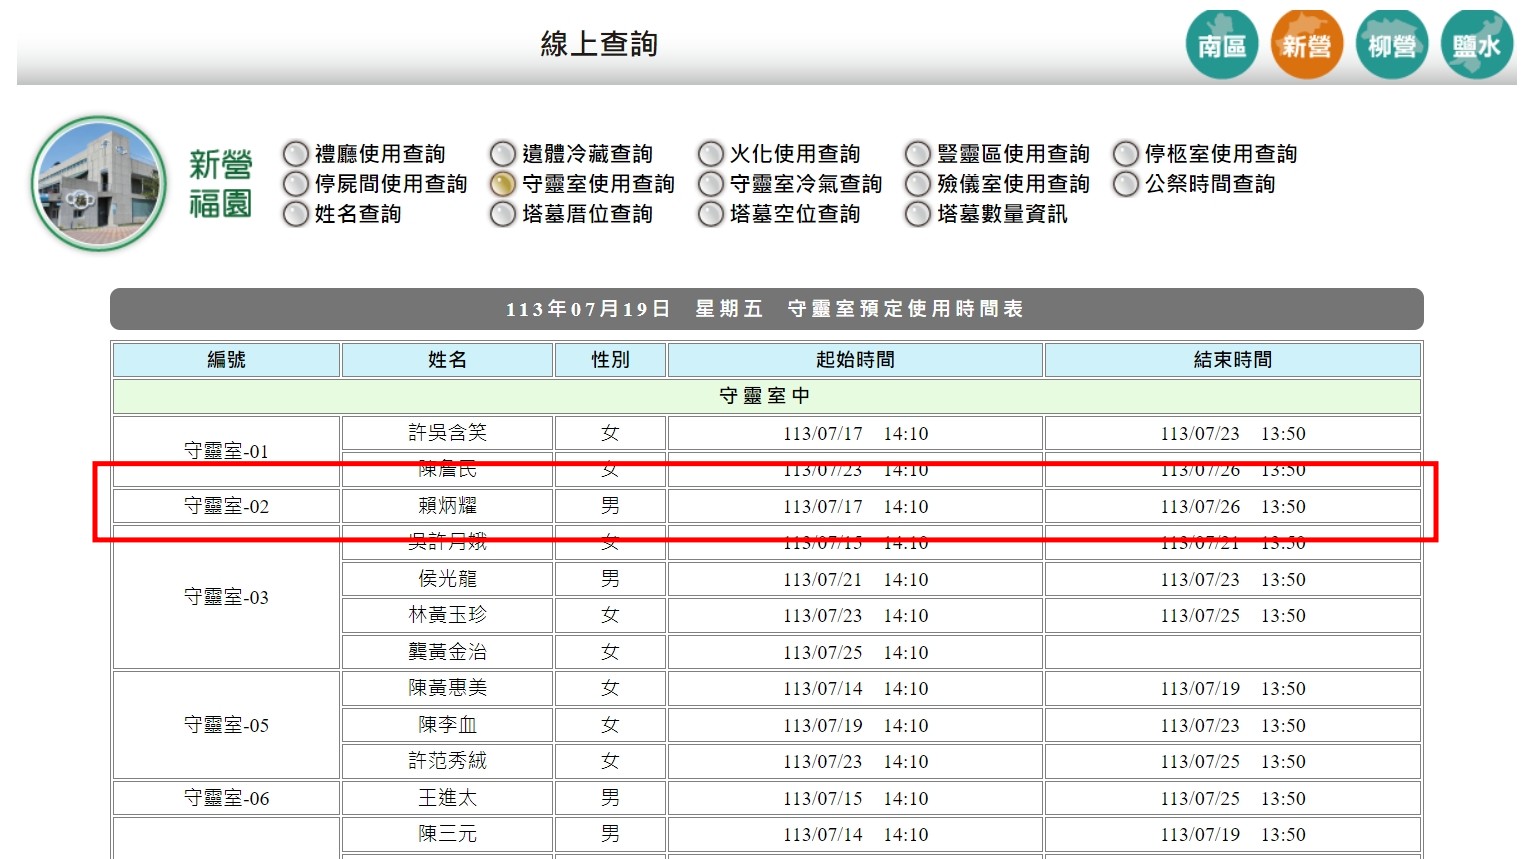Click the 新營福園 building photo logo

(99, 184)
